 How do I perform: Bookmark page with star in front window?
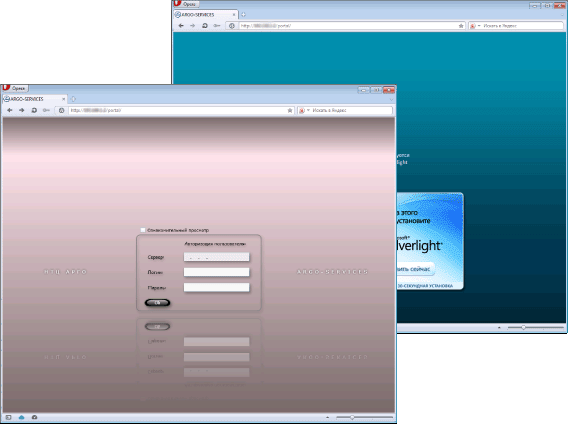click(x=290, y=110)
